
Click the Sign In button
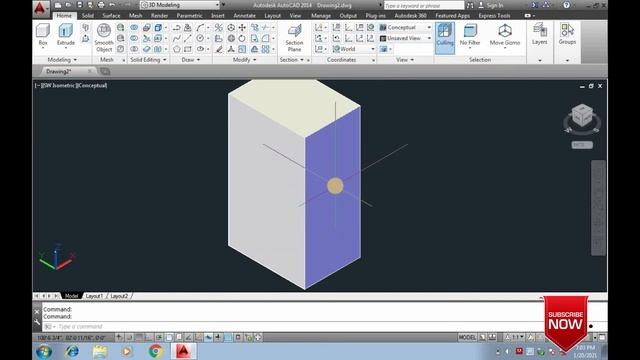(495, 5)
